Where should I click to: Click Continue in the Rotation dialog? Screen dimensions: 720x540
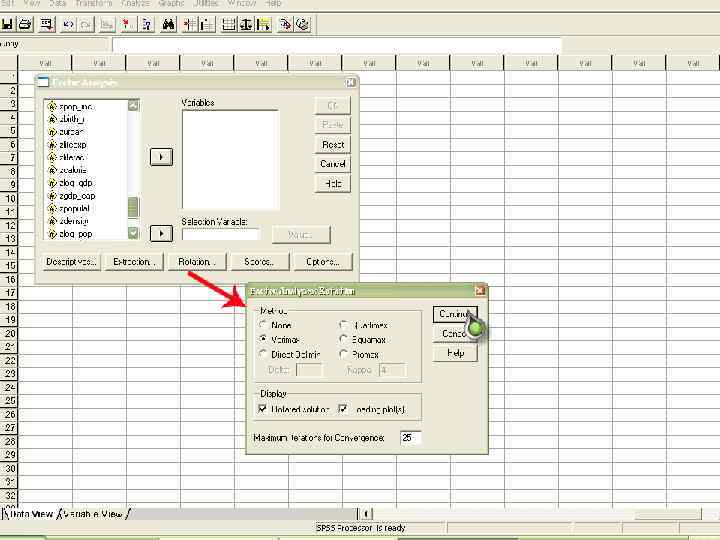click(x=455, y=314)
